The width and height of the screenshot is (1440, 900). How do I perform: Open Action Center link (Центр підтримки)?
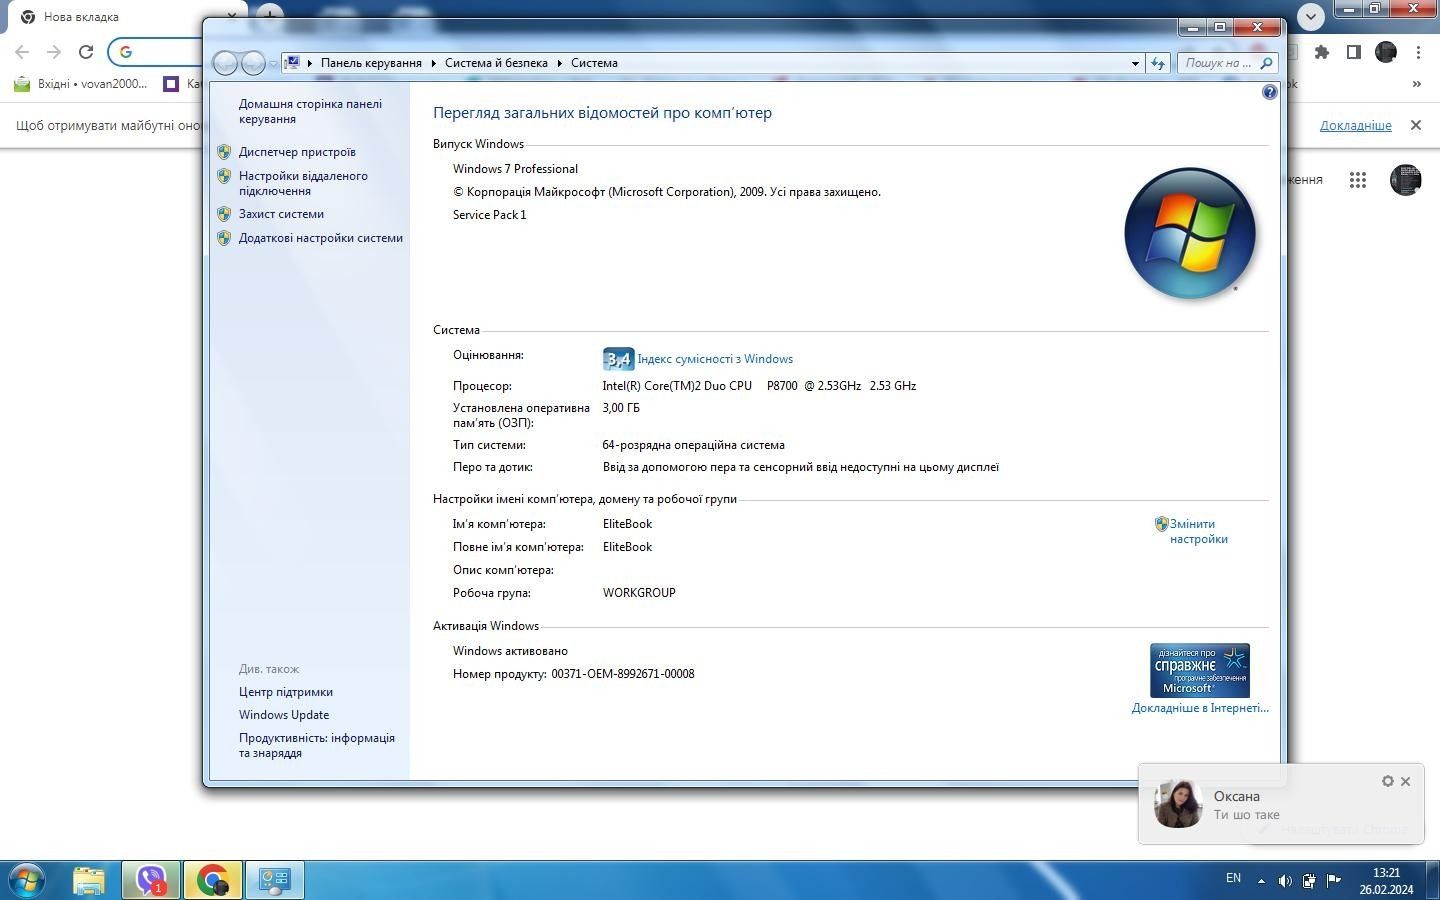(286, 692)
